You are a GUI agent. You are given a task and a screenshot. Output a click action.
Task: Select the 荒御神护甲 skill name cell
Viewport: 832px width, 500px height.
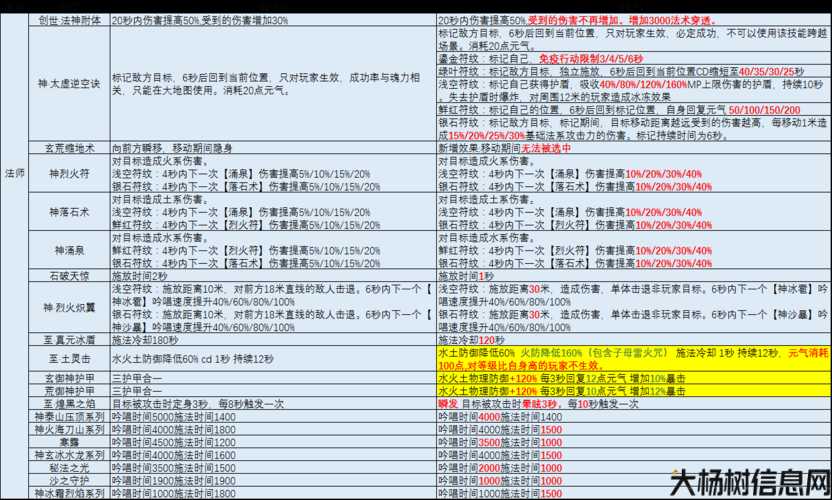(70, 391)
